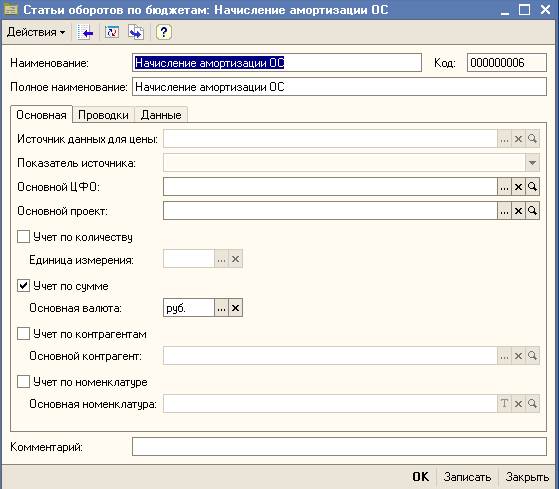Switch to the Проводки tab
This screenshot has width=559, height=489.
103,115
